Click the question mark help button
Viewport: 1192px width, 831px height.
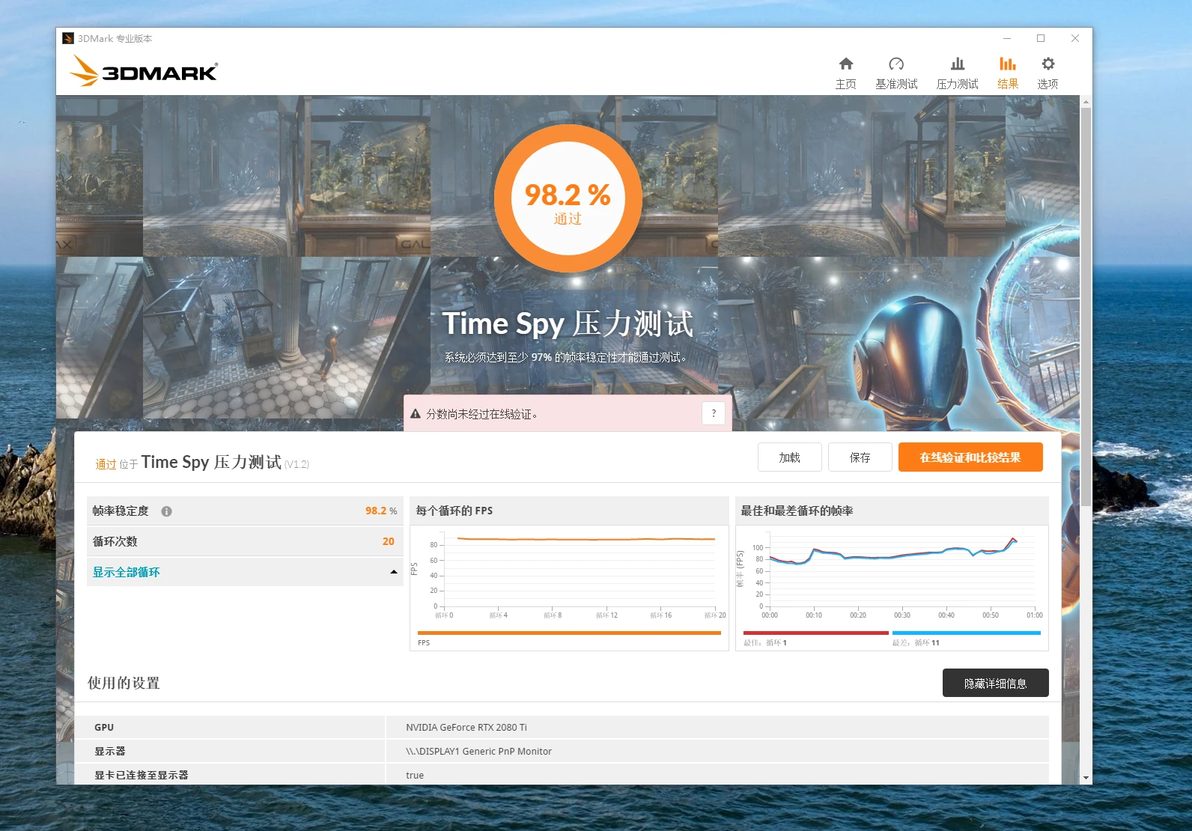(713, 414)
